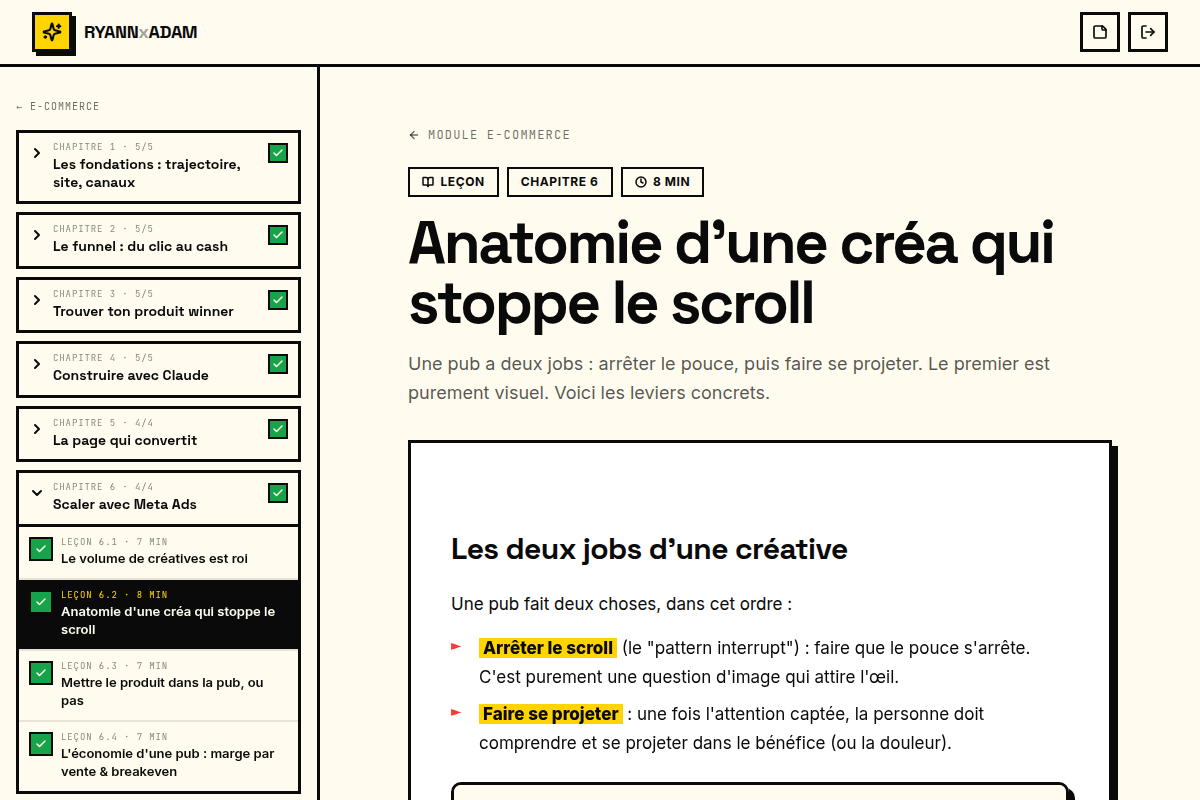Click the book icon in Leçon badge
The height and width of the screenshot is (800, 1200).
pyautogui.click(x=428, y=182)
